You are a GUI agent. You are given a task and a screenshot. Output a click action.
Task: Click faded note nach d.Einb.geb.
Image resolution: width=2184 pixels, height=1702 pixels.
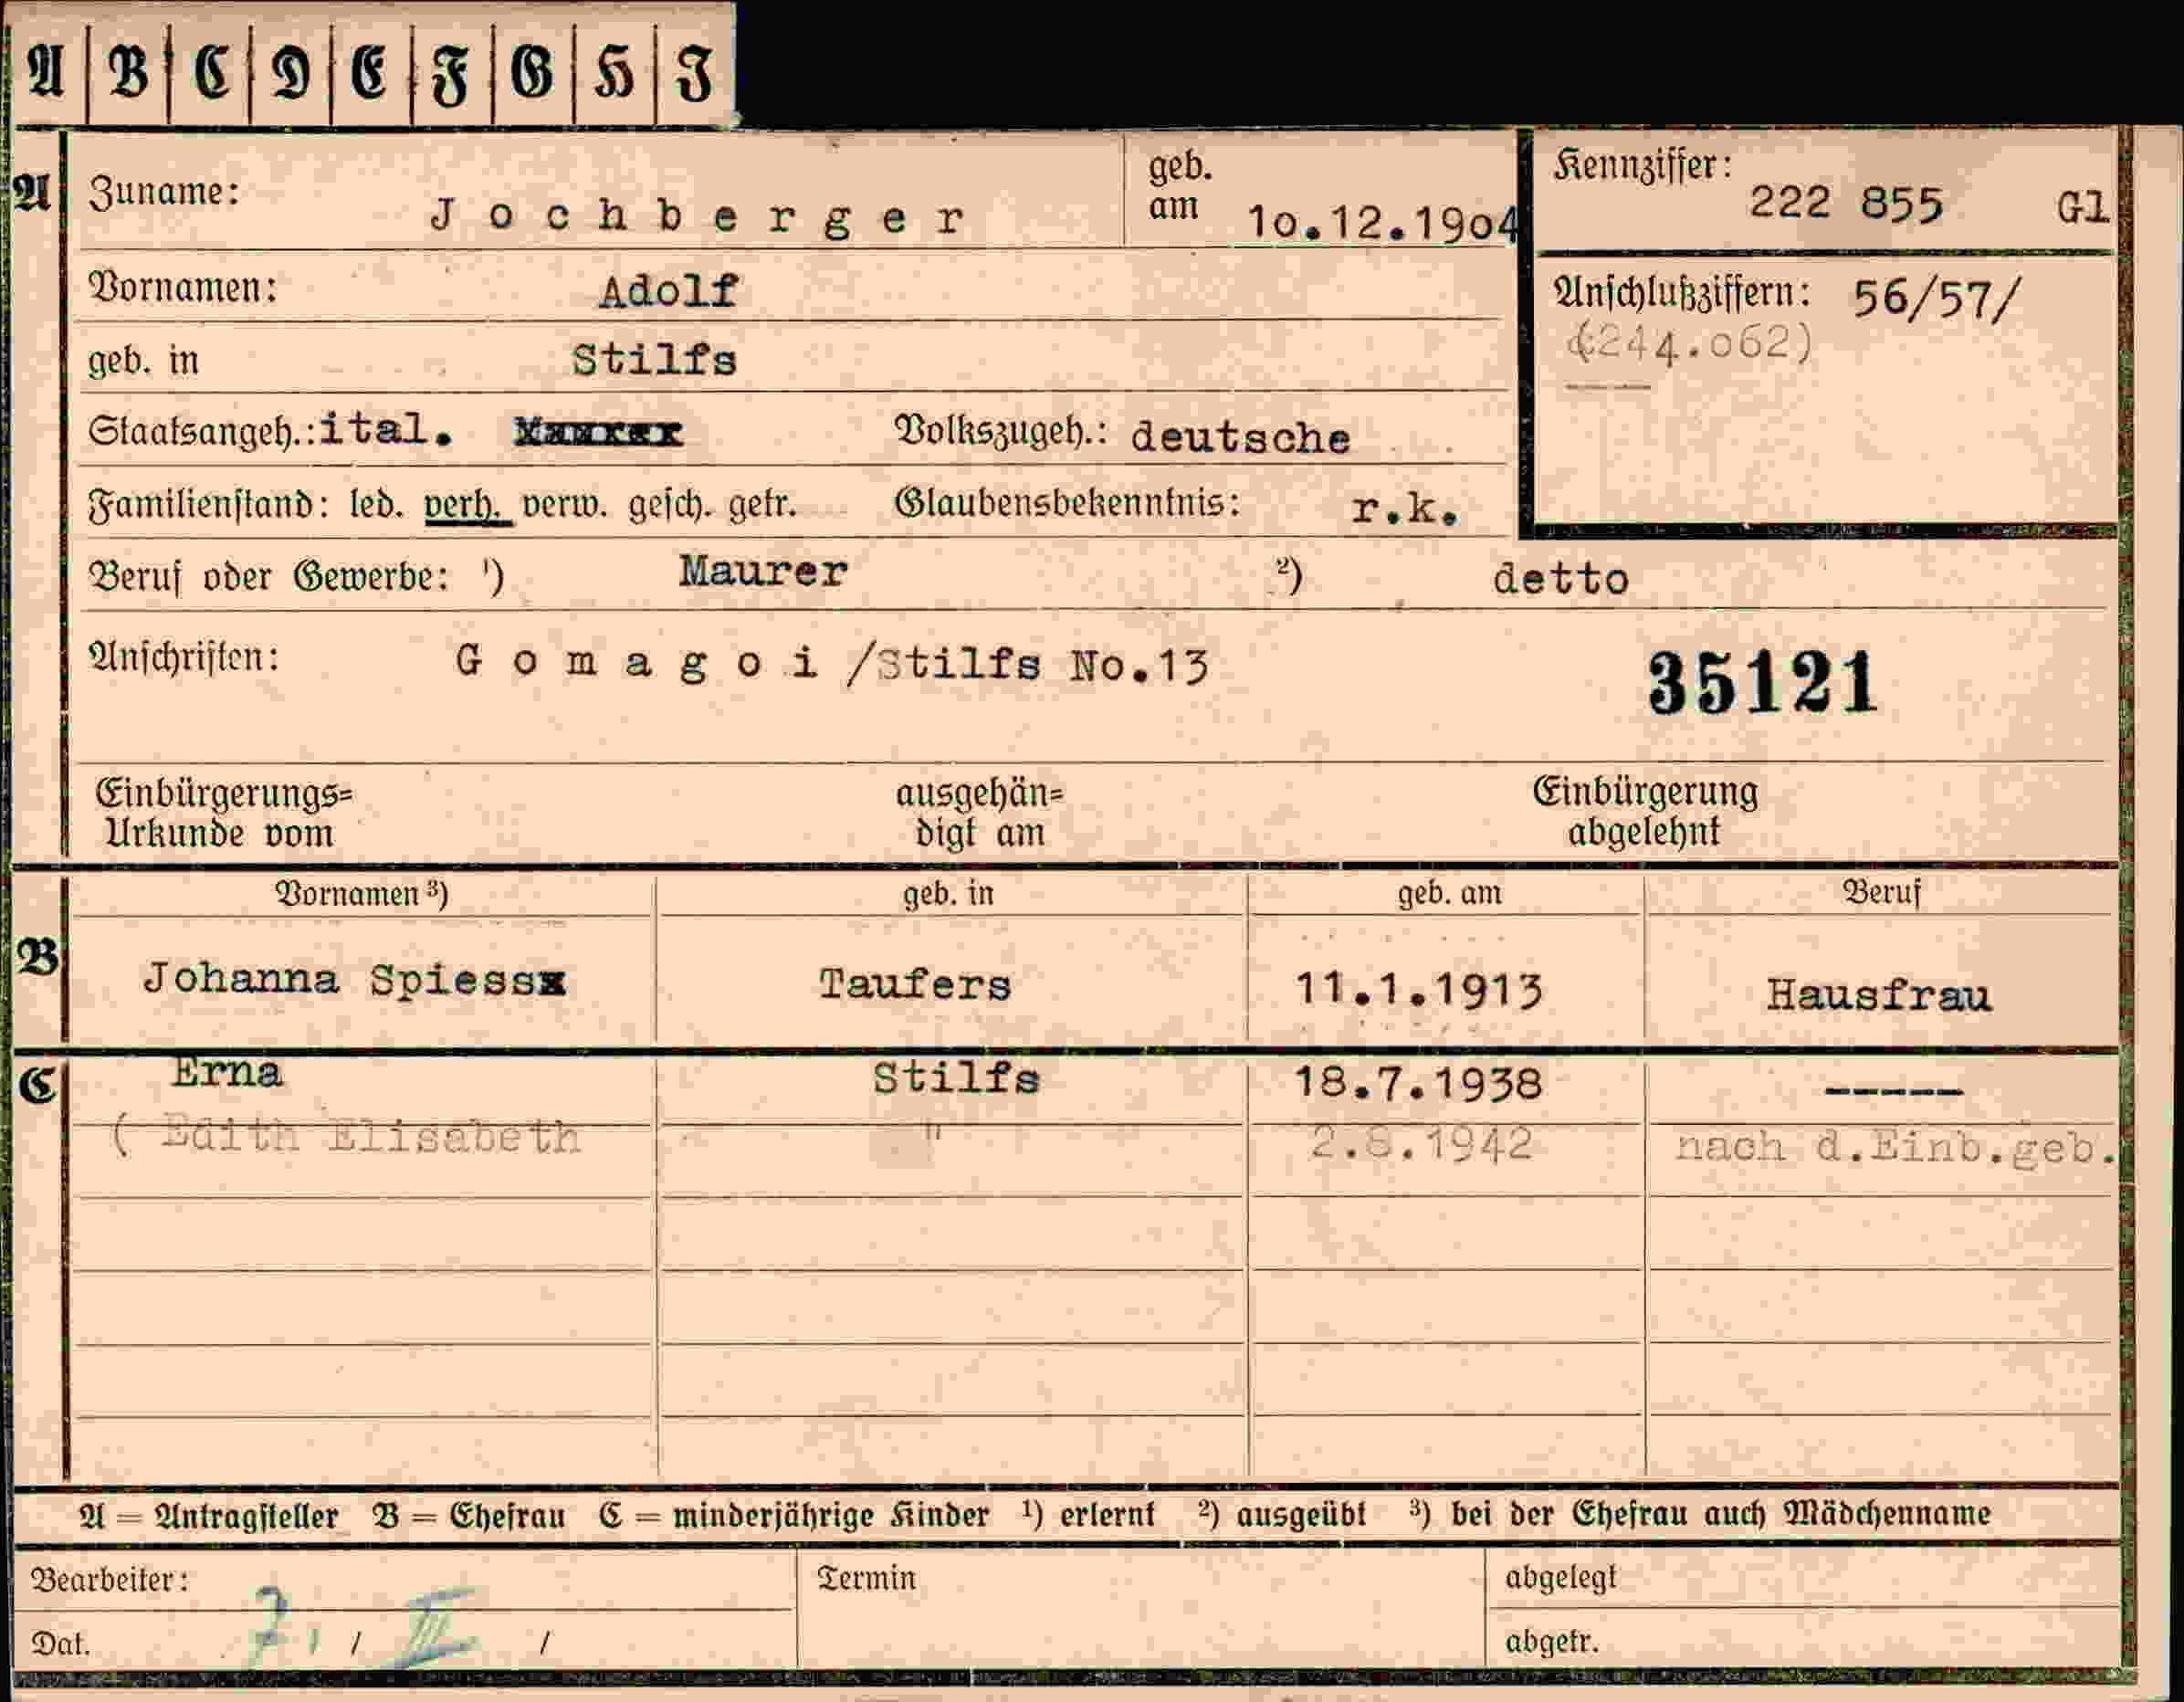pyautogui.click(x=1896, y=1147)
